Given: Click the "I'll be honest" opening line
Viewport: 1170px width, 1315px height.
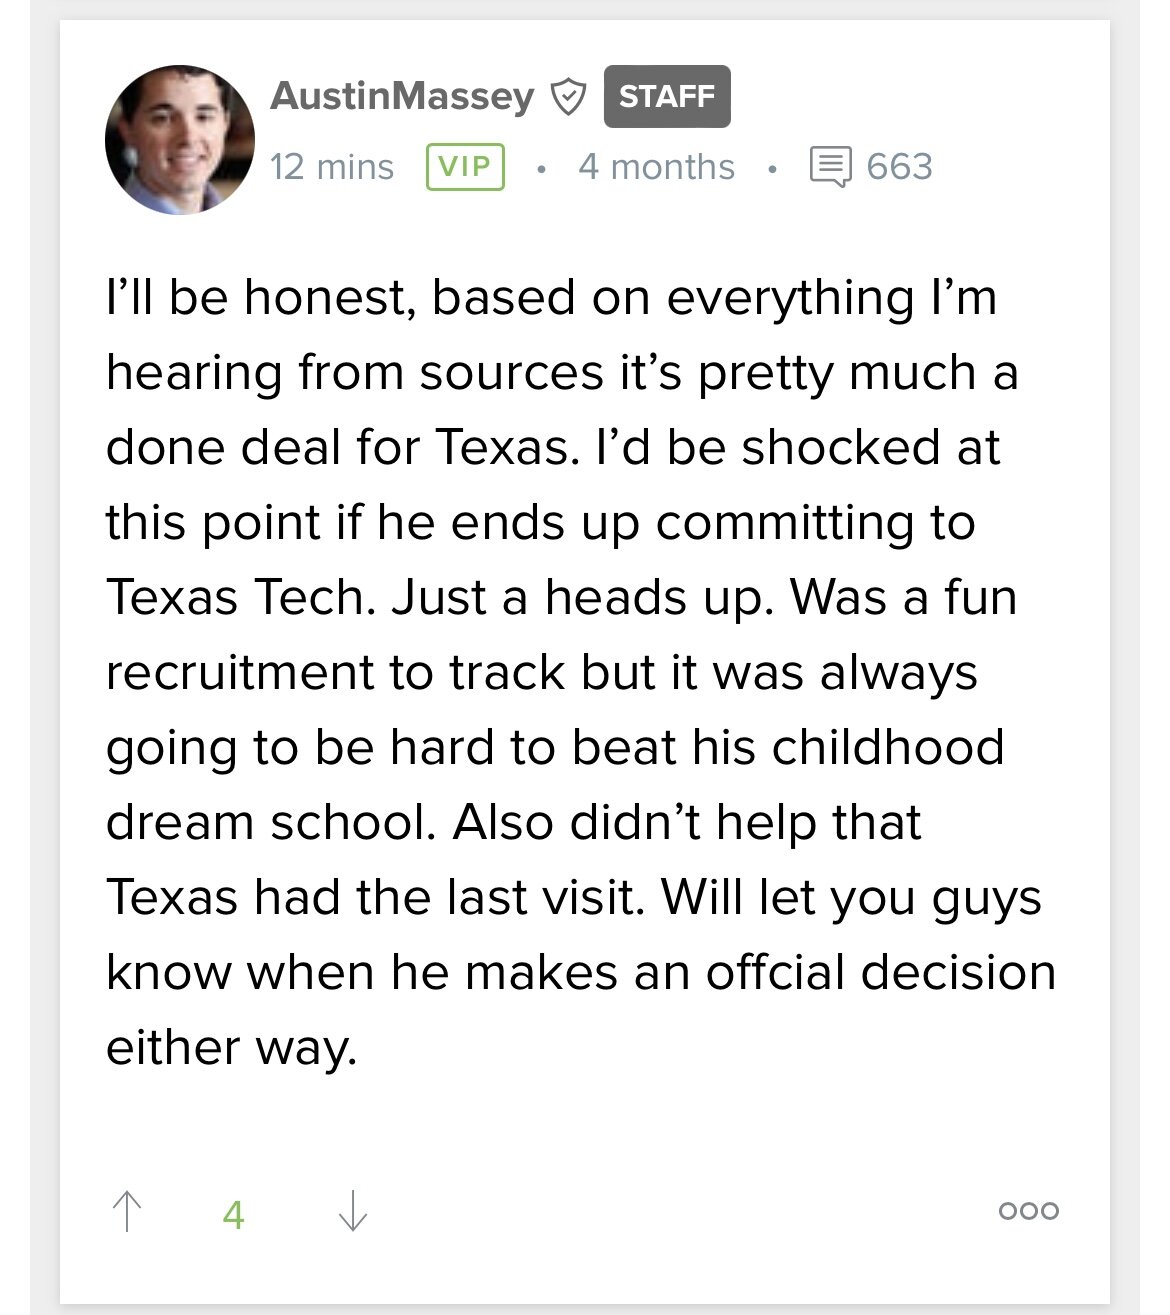Looking at the screenshot, I should tap(255, 298).
